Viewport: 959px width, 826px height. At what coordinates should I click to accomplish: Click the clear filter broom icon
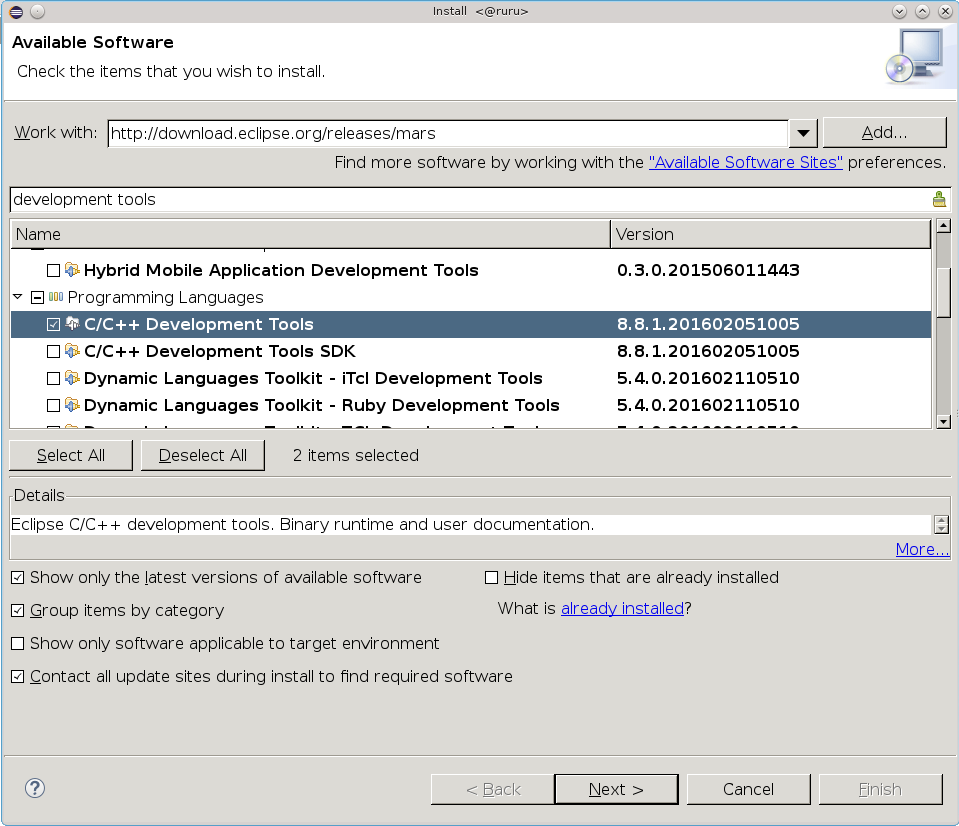coord(938,199)
